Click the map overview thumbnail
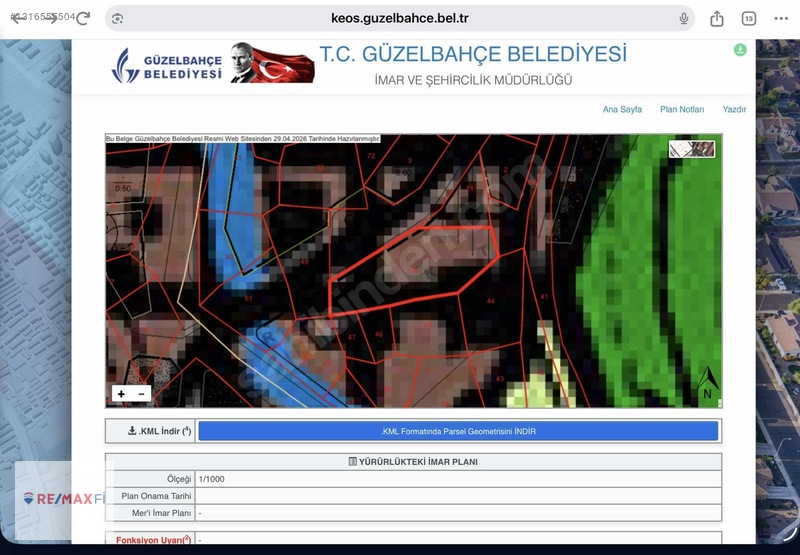Image resolution: width=800 pixels, height=555 pixels. (691, 149)
